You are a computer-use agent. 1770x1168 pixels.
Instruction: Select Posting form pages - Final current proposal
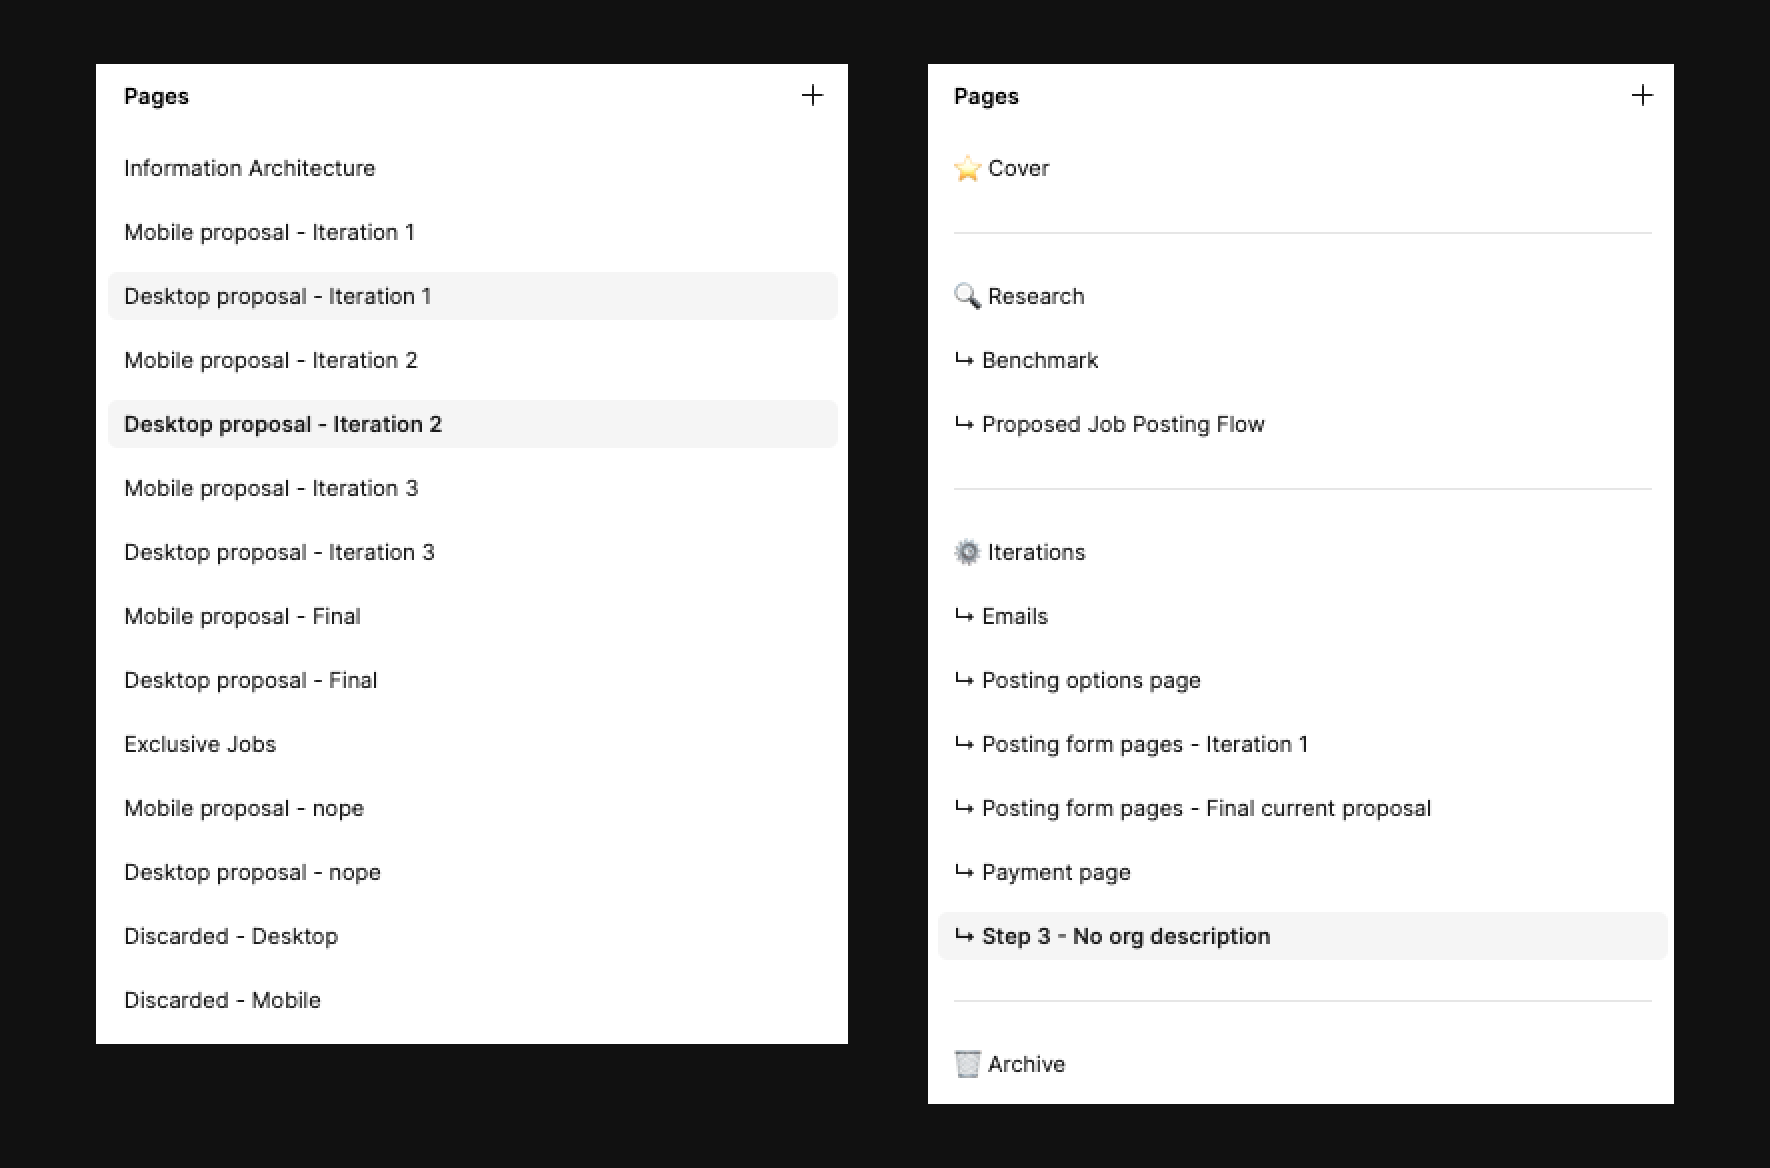[1206, 807]
